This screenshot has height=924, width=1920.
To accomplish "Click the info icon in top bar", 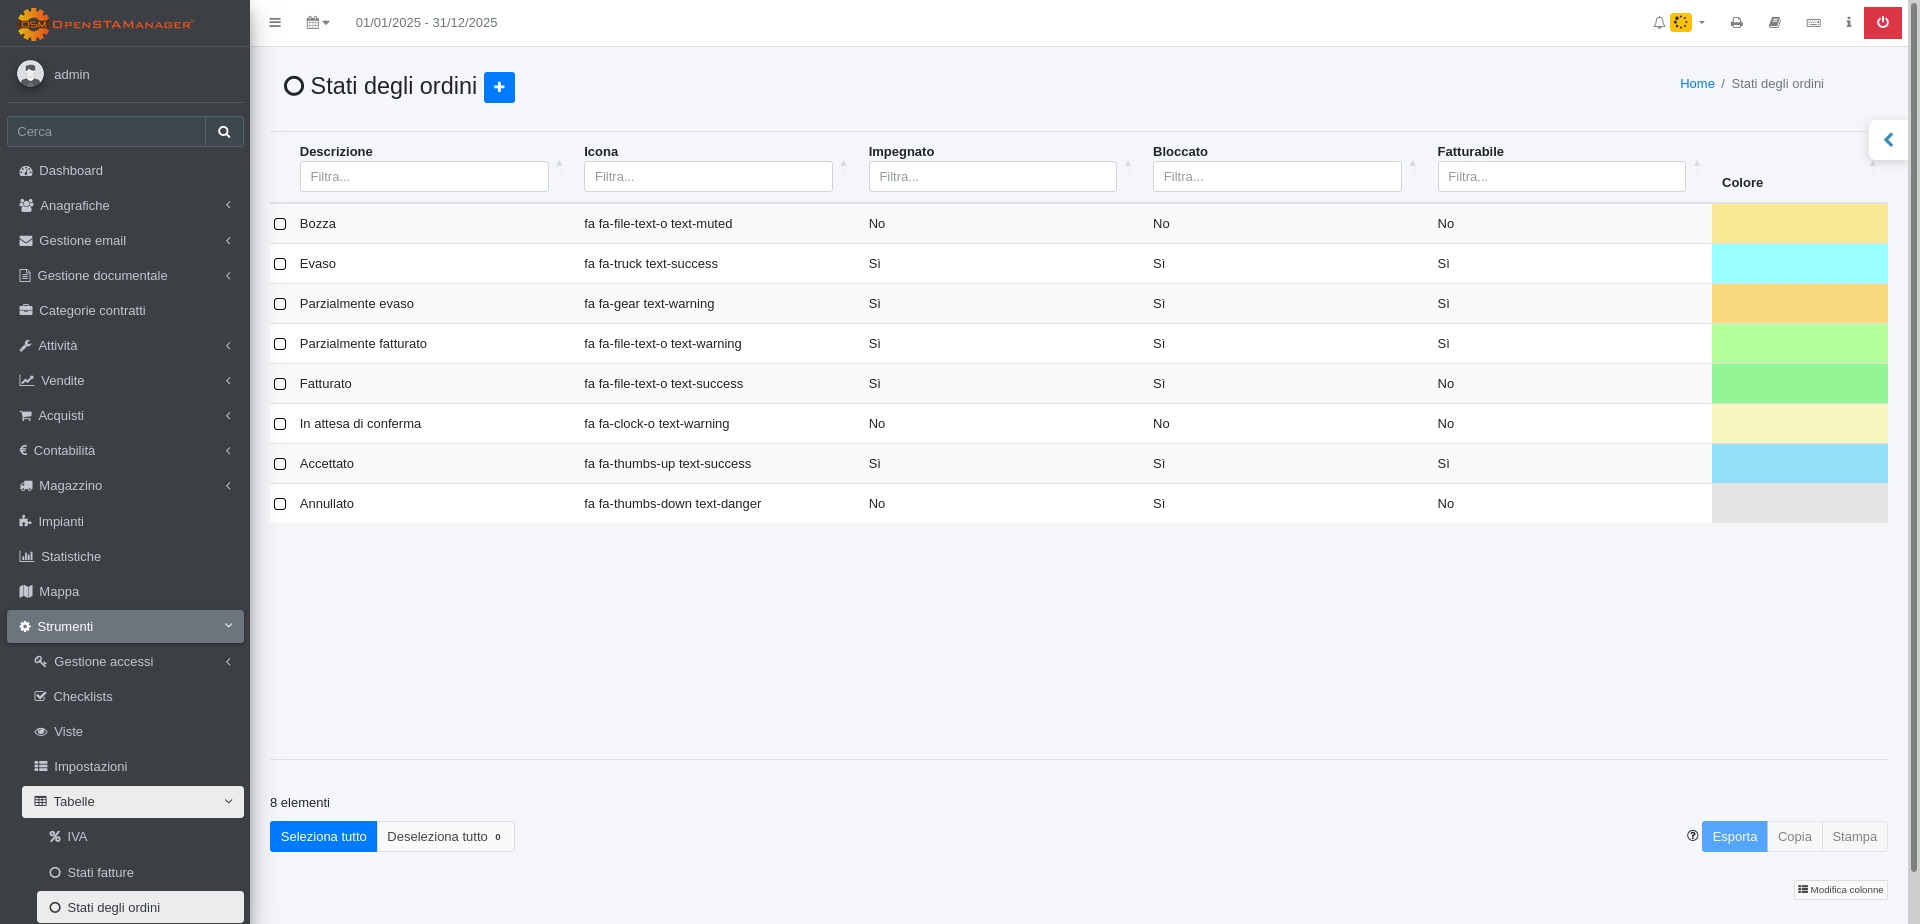I will point(1848,22).
